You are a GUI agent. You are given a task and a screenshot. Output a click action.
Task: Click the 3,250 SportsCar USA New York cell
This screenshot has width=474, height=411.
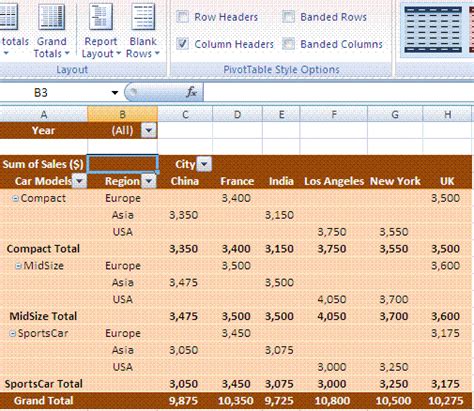(x=395, y=367)
